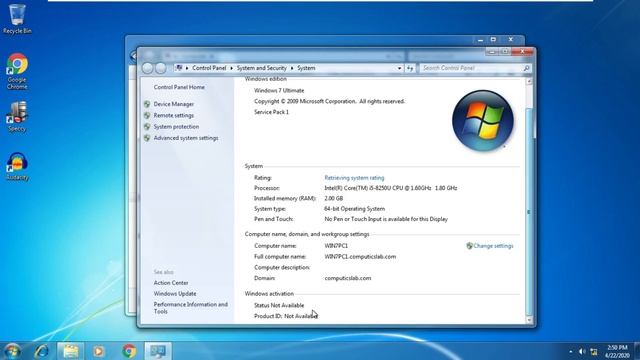Open Chrome from the taskbar
Viewport: 640px width, 360px height.
(129, 351)
